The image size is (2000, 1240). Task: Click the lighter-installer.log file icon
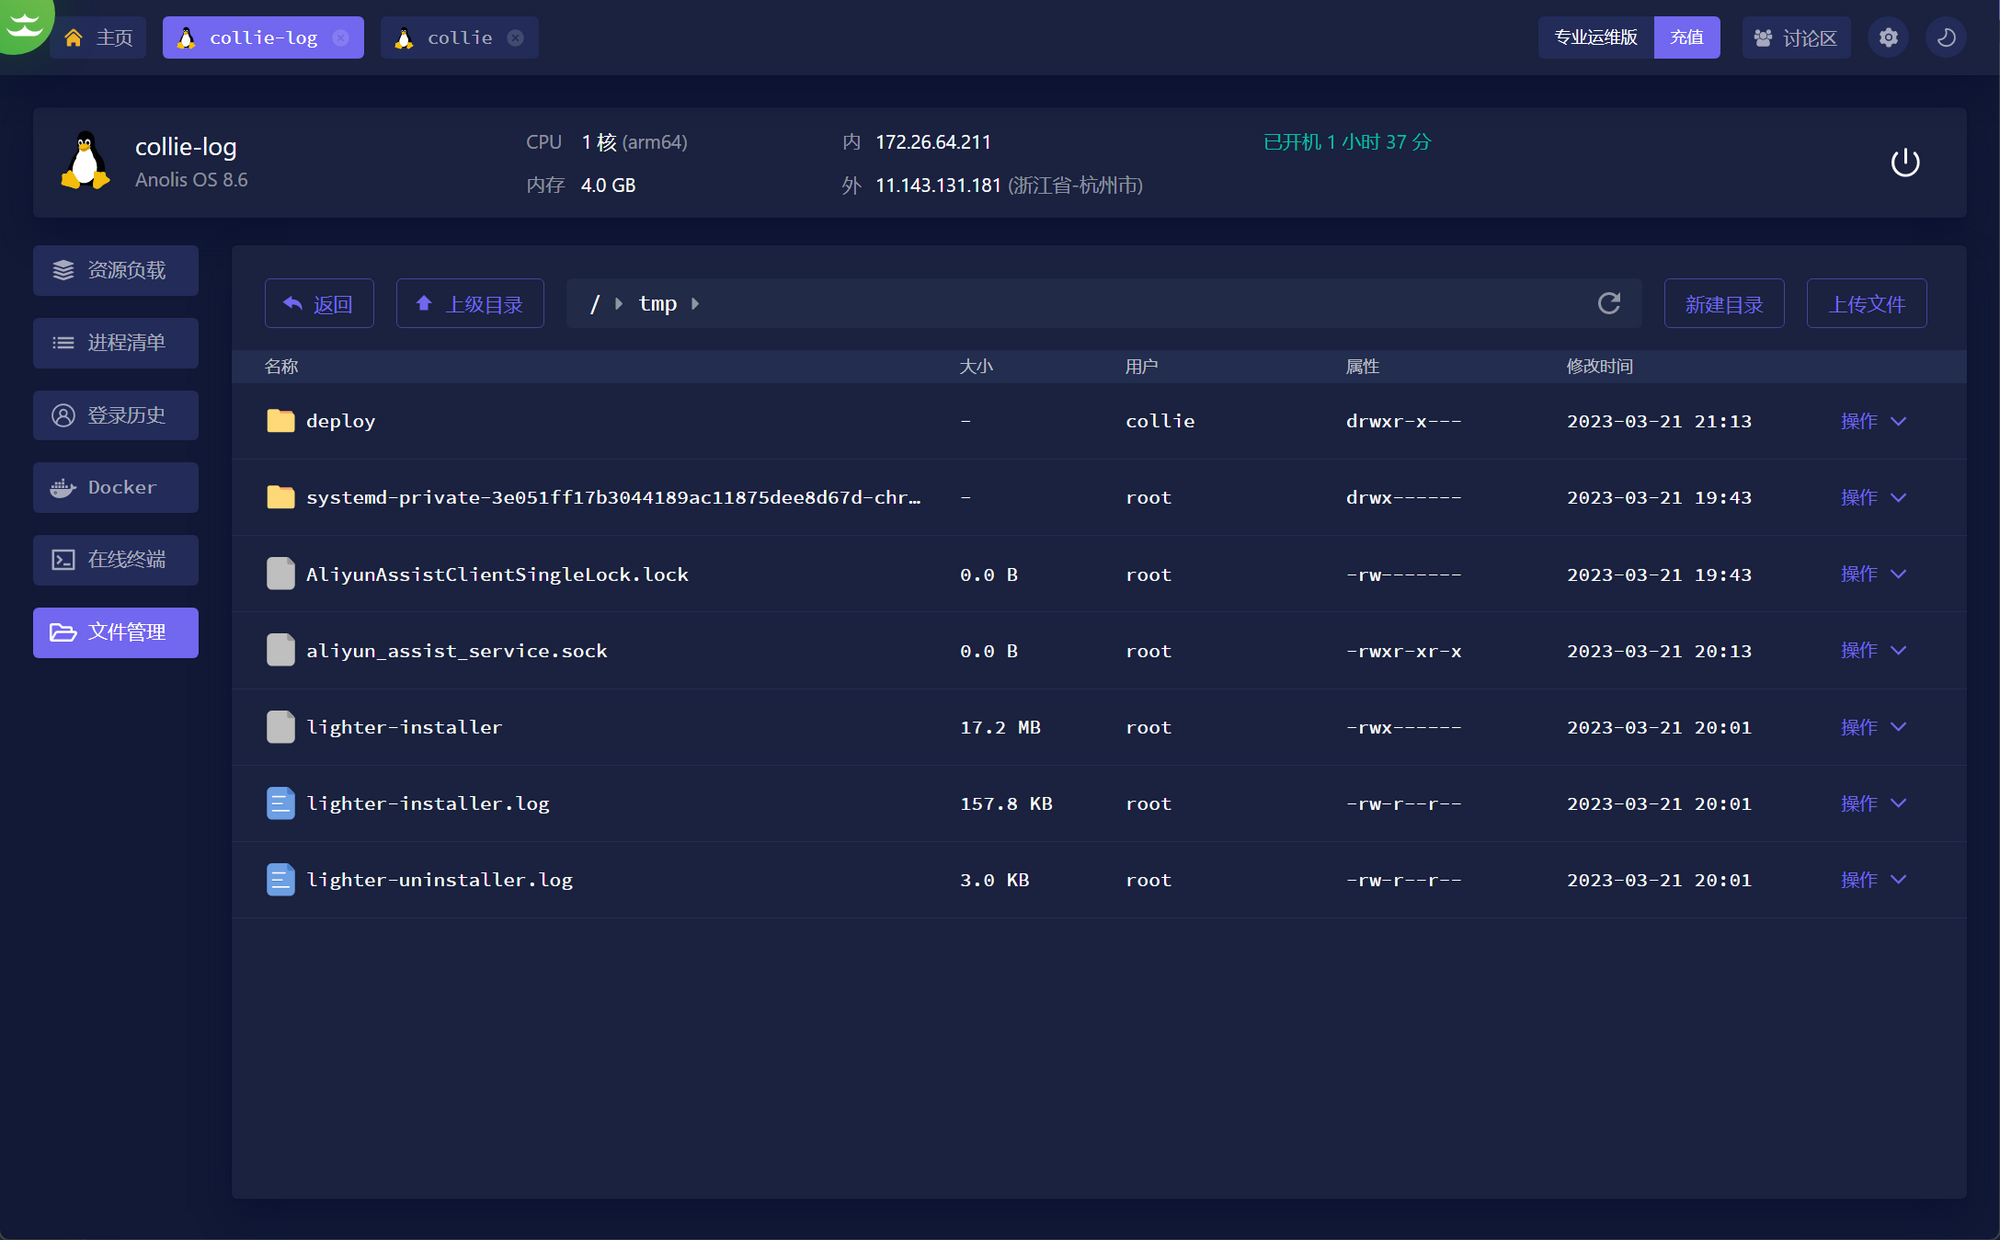tap(280, 803)
